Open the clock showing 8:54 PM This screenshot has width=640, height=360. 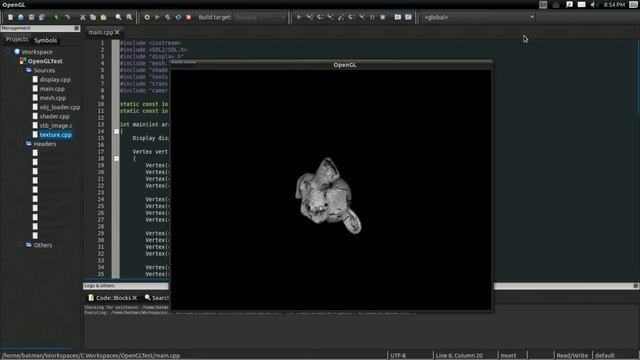(614, 4)
